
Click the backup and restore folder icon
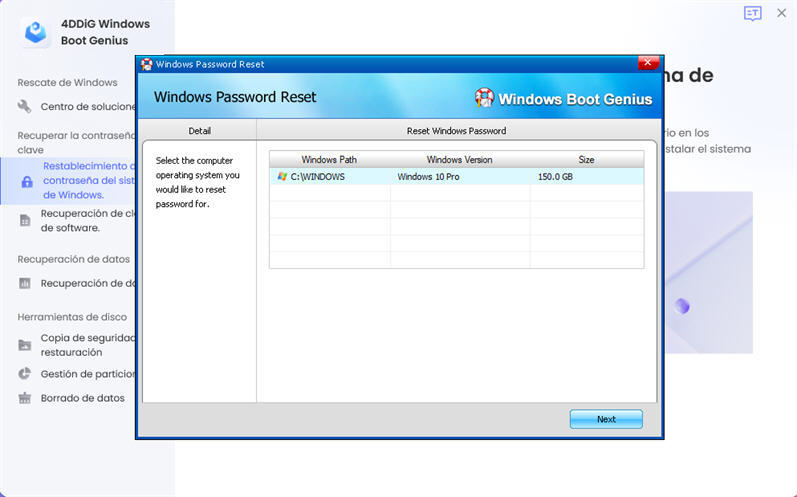tap(25, 345)
